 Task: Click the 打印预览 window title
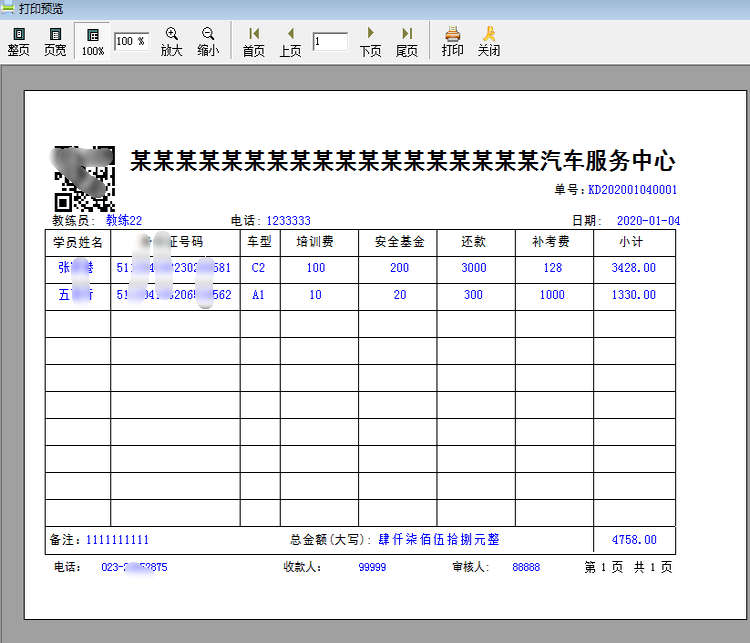point(41,8)
